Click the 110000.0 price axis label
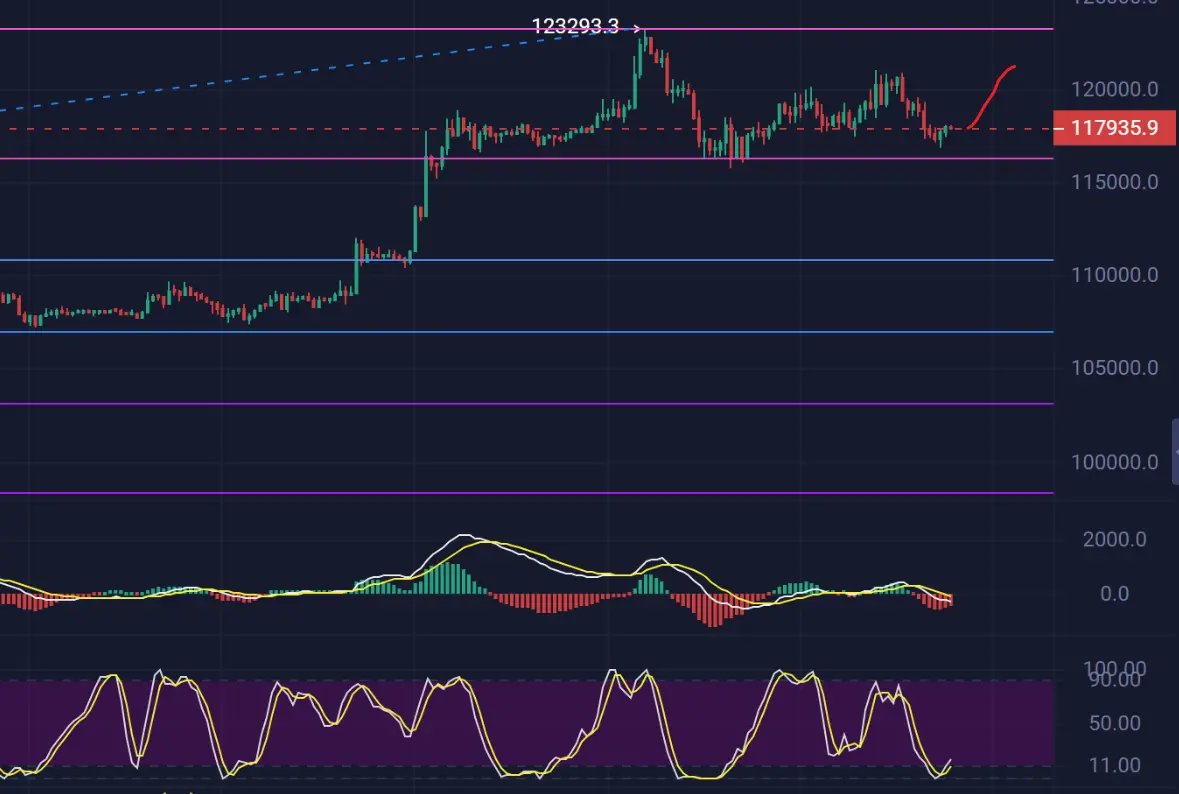1179x794 pixels. tap(1114, 275)
